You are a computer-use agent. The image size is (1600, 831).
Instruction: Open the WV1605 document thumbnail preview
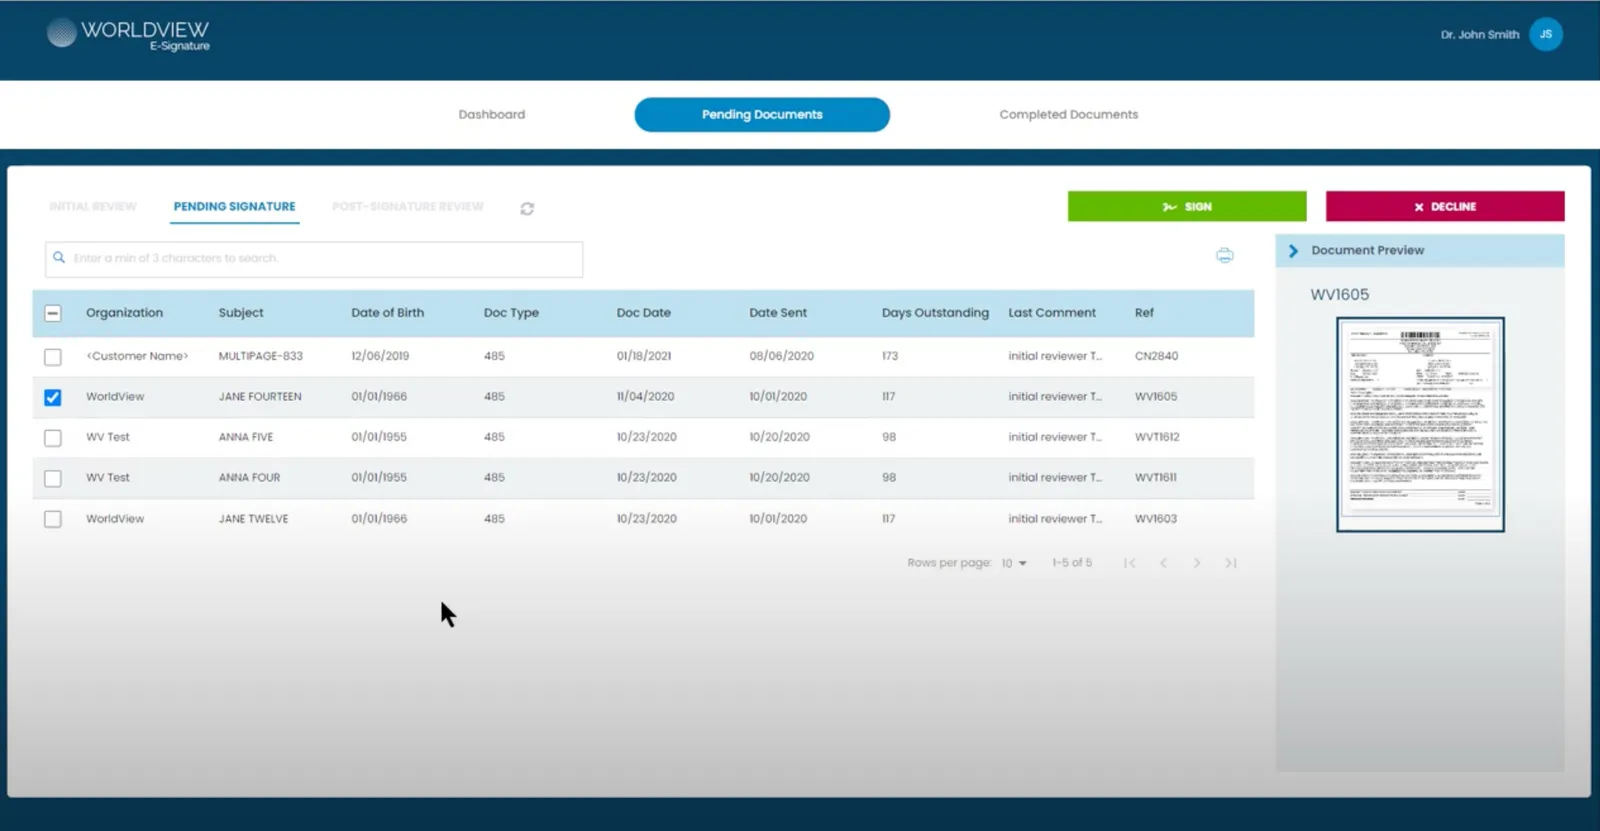pos(1420,424)
